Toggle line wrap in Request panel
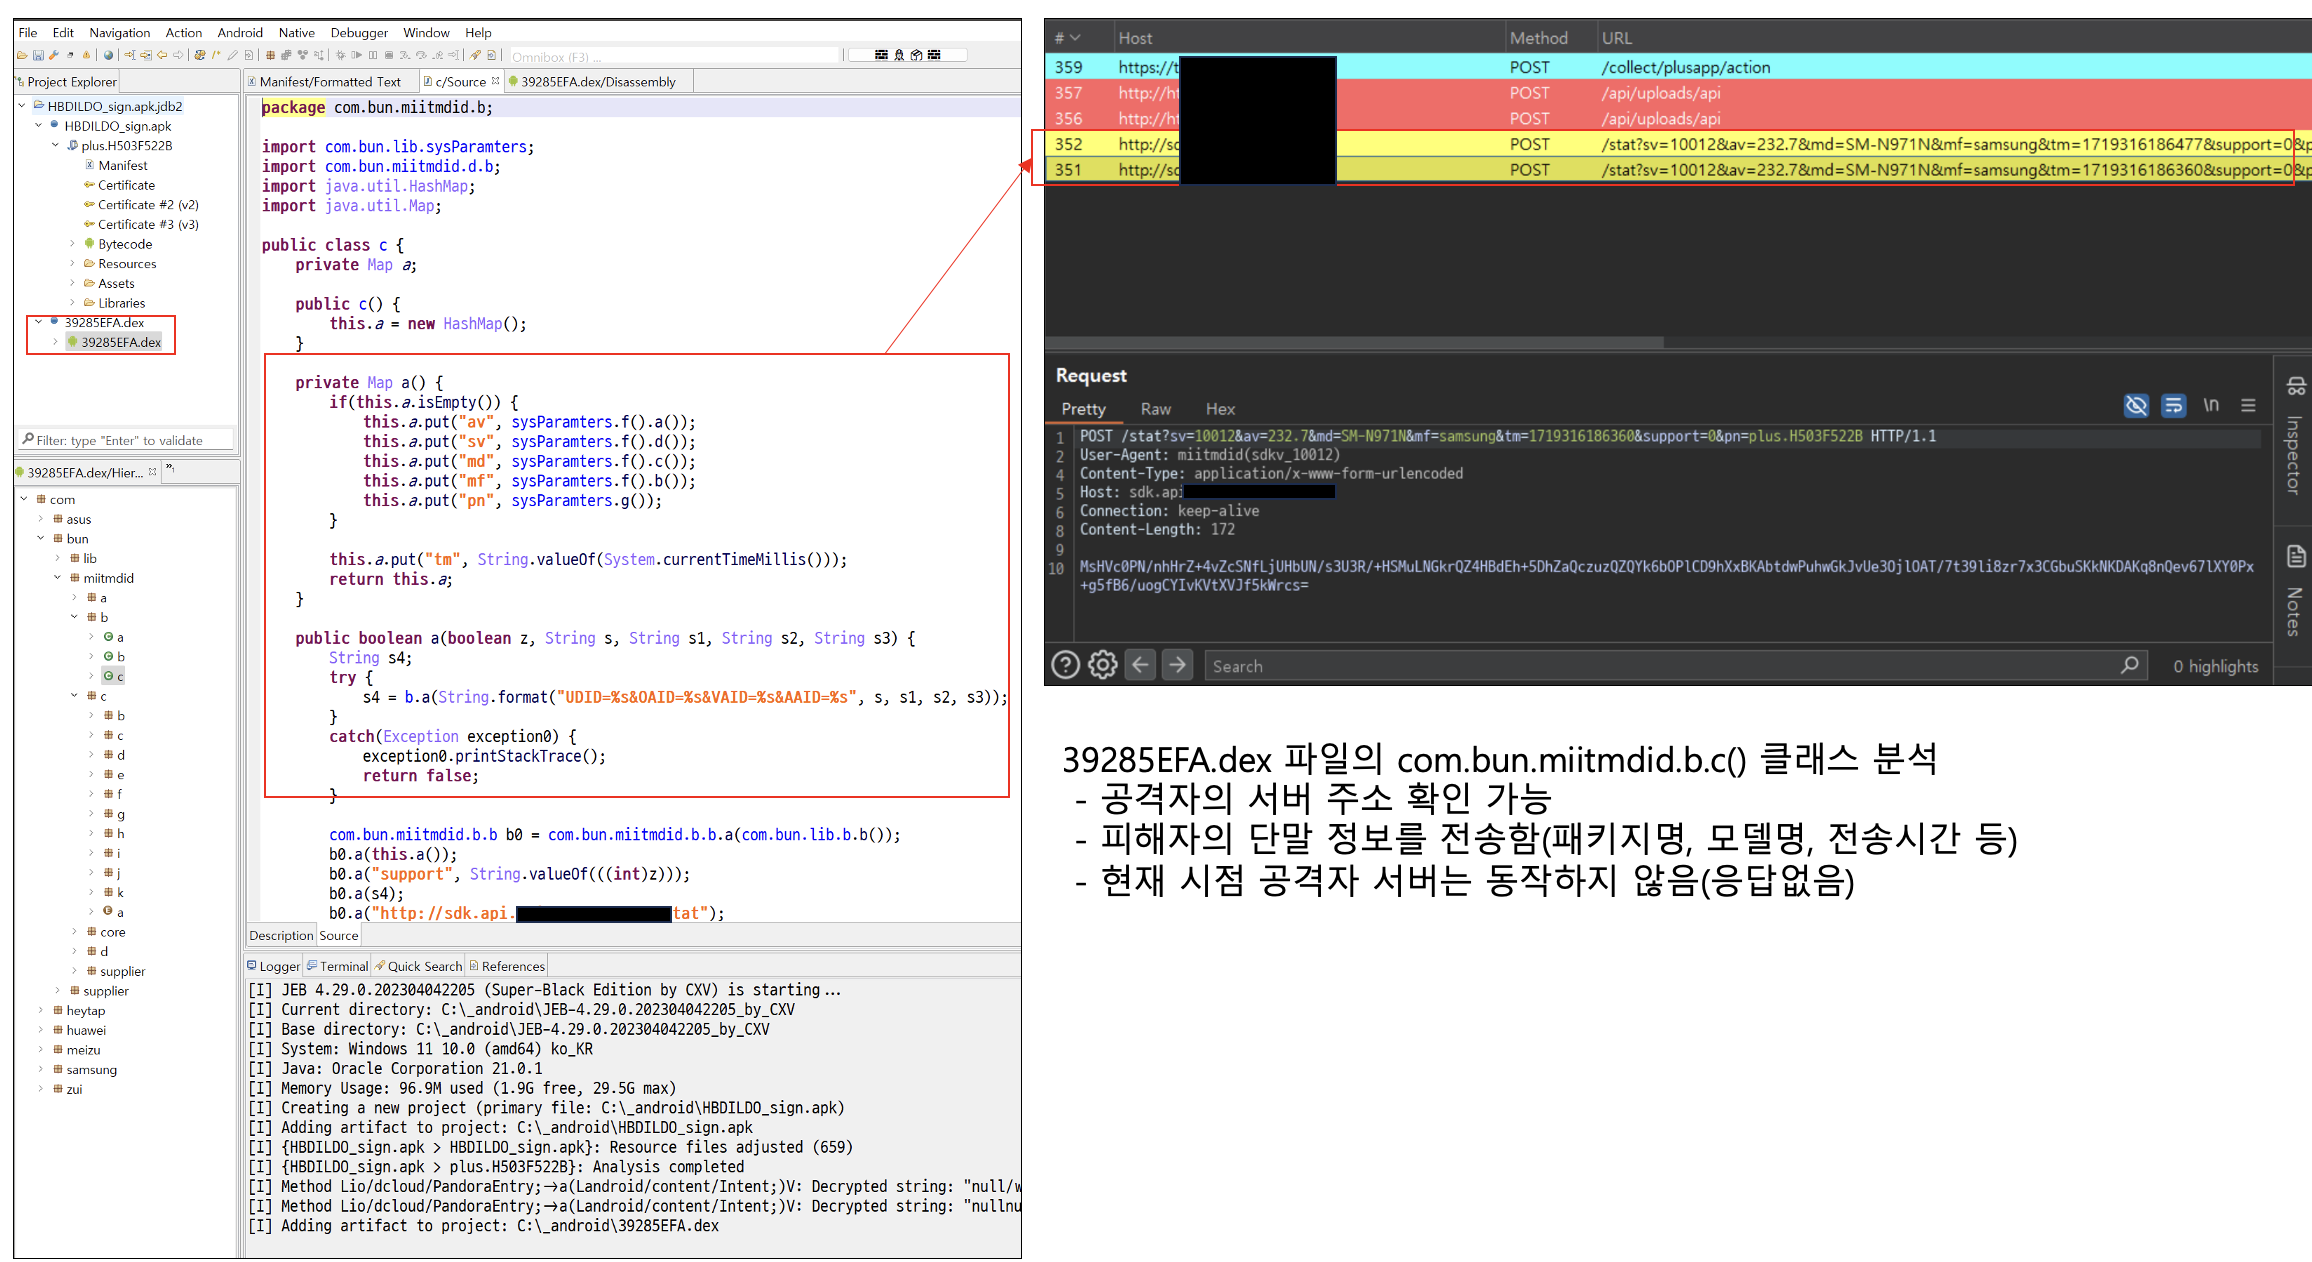Viewport: 2312px width, 1262px height. 2173,405
